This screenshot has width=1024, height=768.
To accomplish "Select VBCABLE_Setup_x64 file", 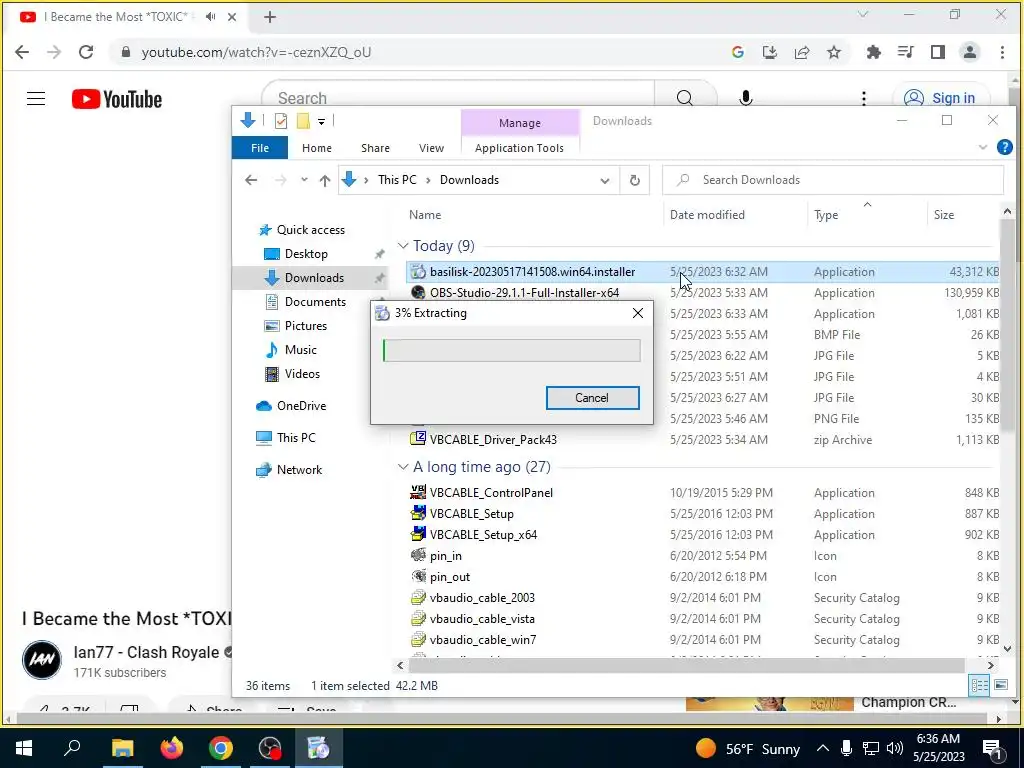I will point(483,535).
